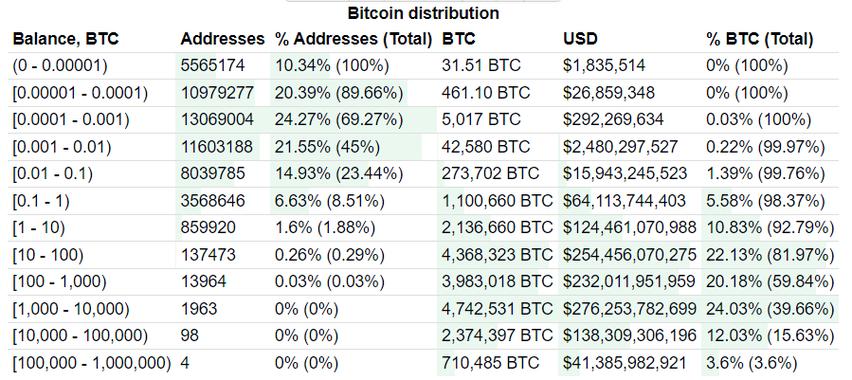
Task: Click the '% Addresses (Total)' column header
Action: pos(354,39)
